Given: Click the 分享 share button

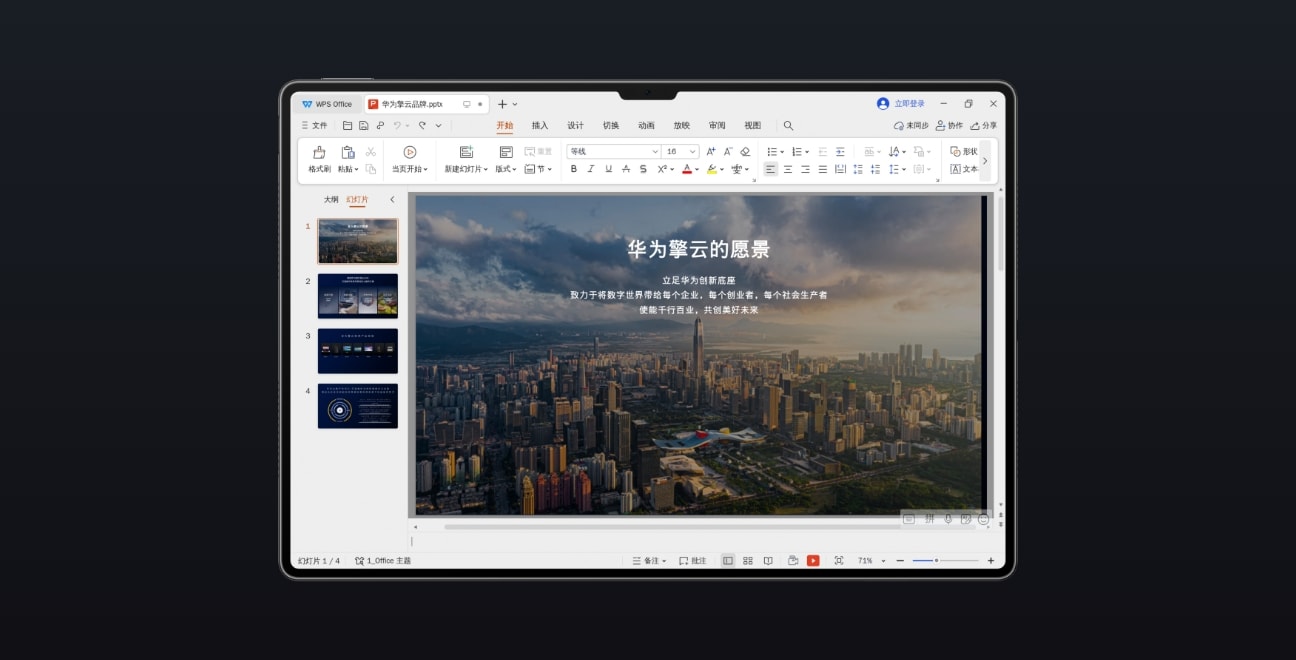Looking at the screenshot, I should 983,125.
